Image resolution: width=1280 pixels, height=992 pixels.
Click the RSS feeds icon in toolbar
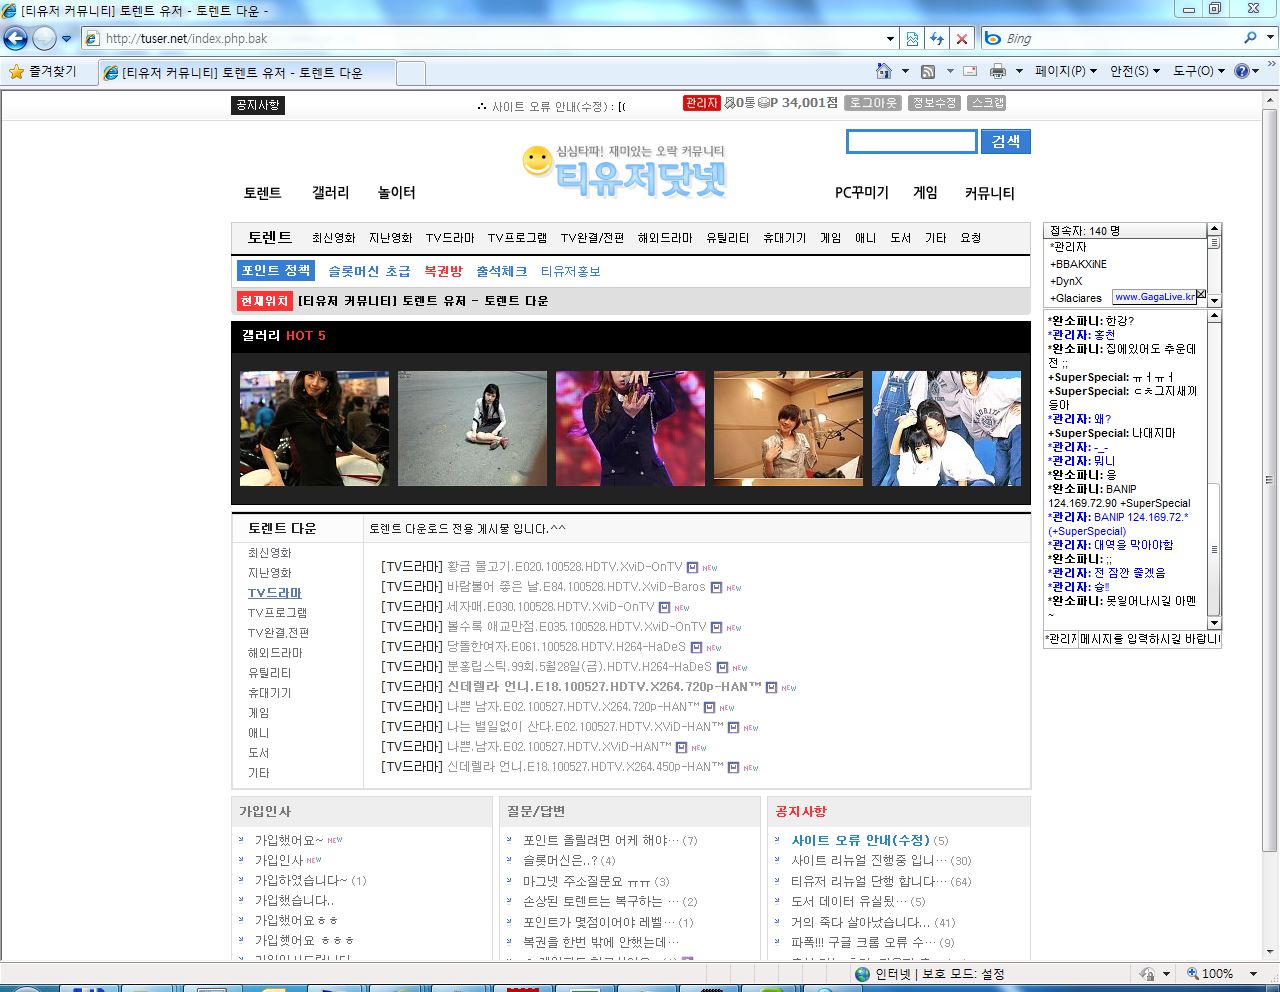(928, 71)
